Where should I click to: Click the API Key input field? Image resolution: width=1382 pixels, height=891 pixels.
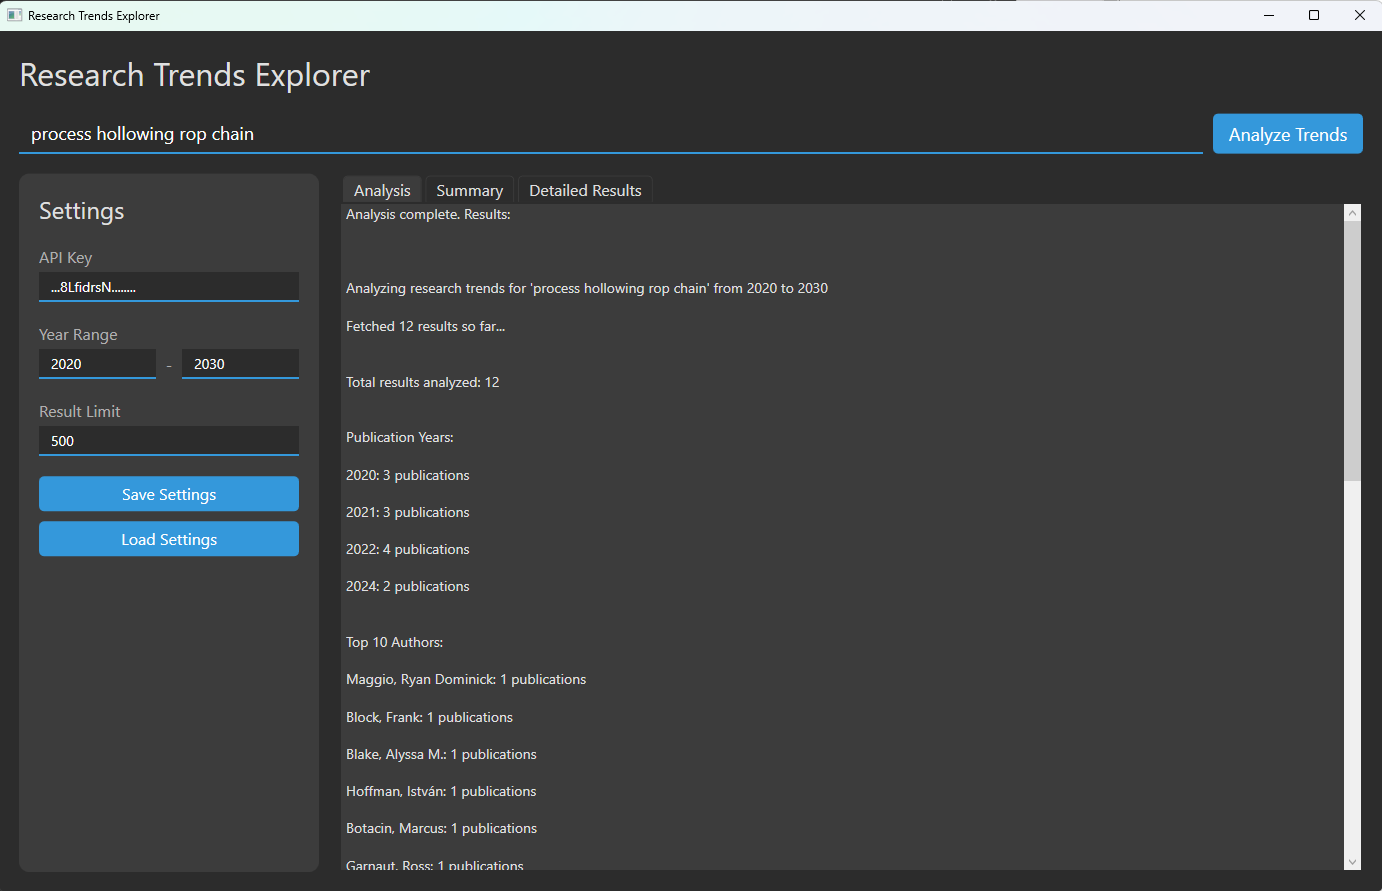pyautogui.click(x=168, y=287)
